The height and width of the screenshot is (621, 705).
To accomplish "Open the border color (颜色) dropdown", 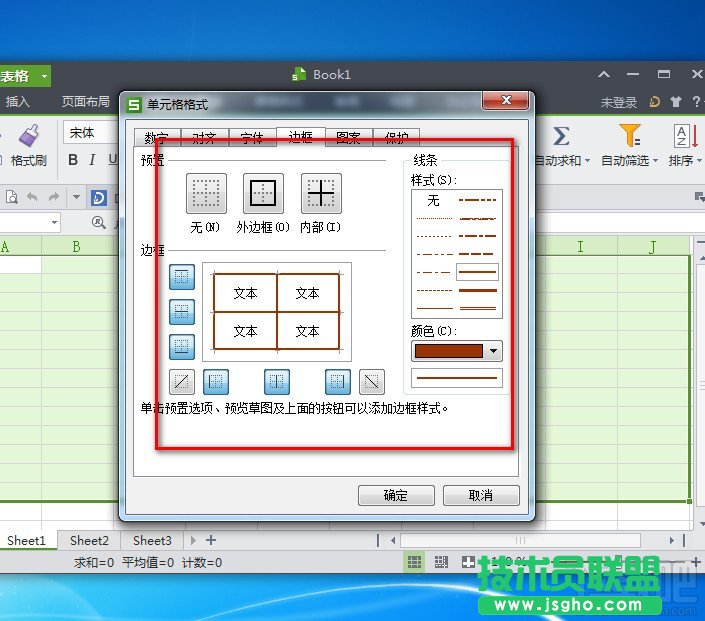I will pyautogui.click(x=493, y=351).
